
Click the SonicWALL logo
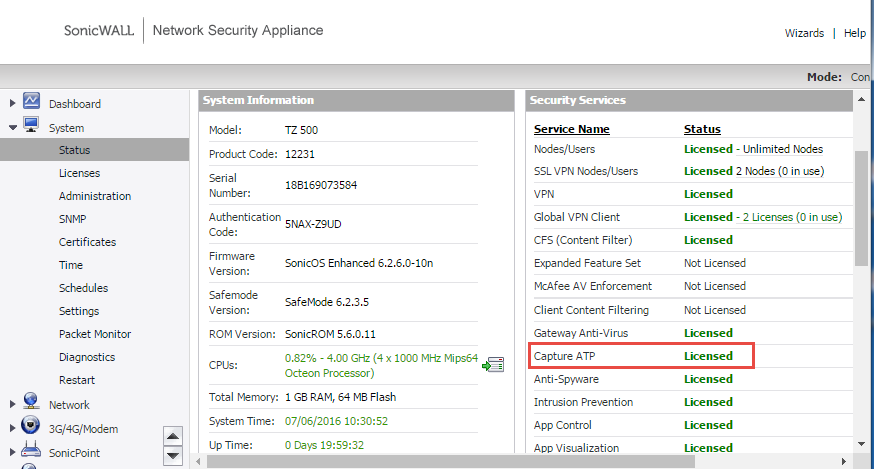[99, 31]
